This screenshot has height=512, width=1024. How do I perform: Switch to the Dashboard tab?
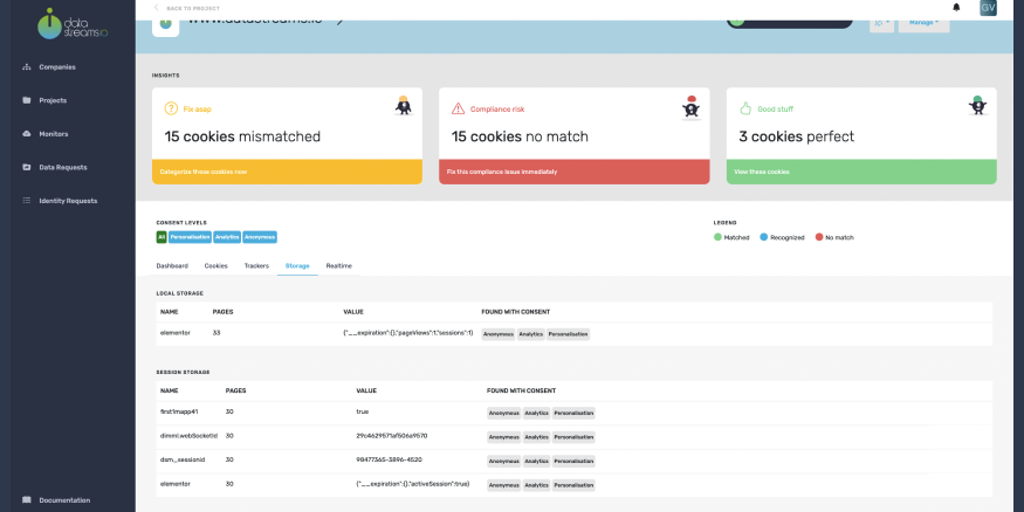coord(172,266)
